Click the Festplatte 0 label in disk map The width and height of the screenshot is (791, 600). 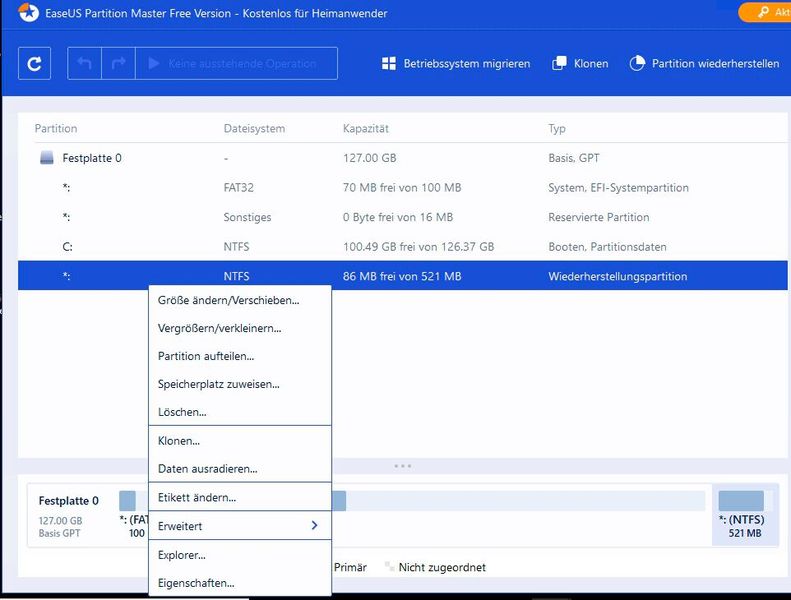point(69,501)
